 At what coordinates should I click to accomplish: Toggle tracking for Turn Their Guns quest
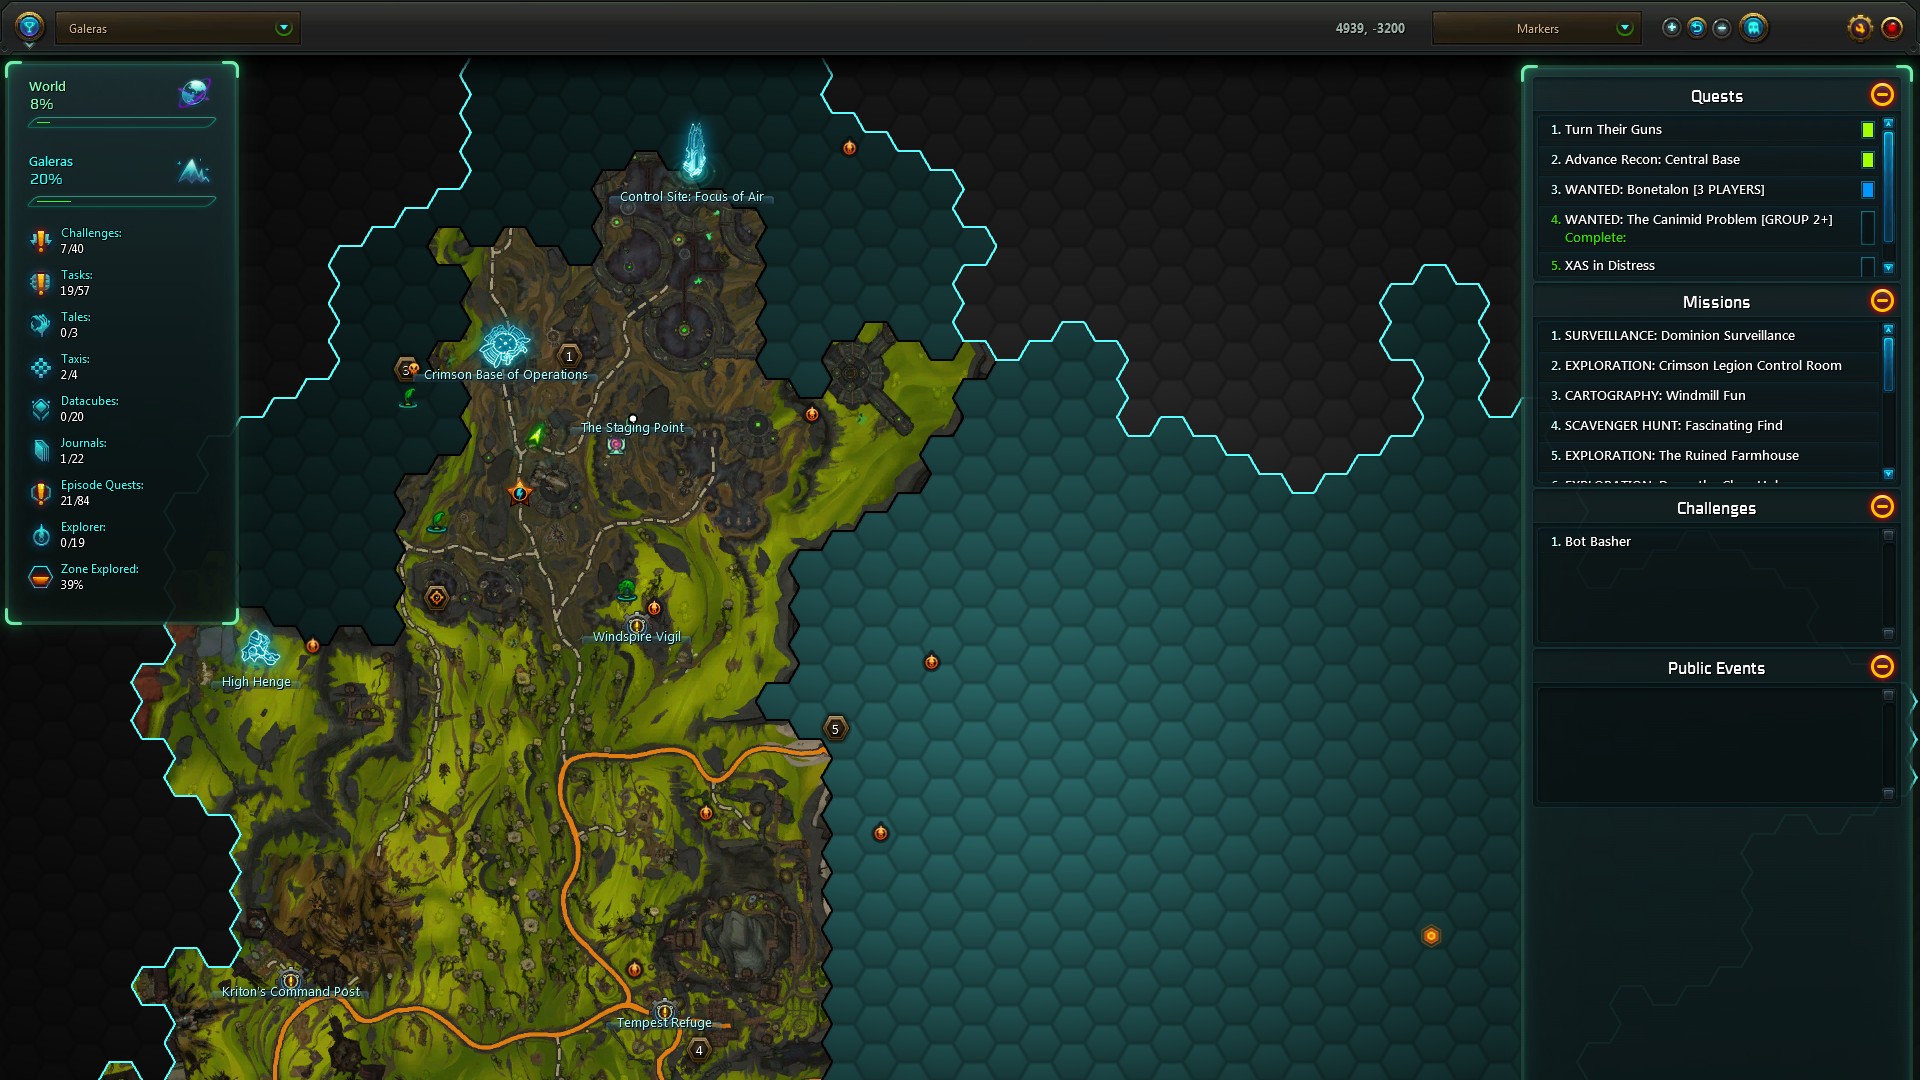(x=1867, y=130)
